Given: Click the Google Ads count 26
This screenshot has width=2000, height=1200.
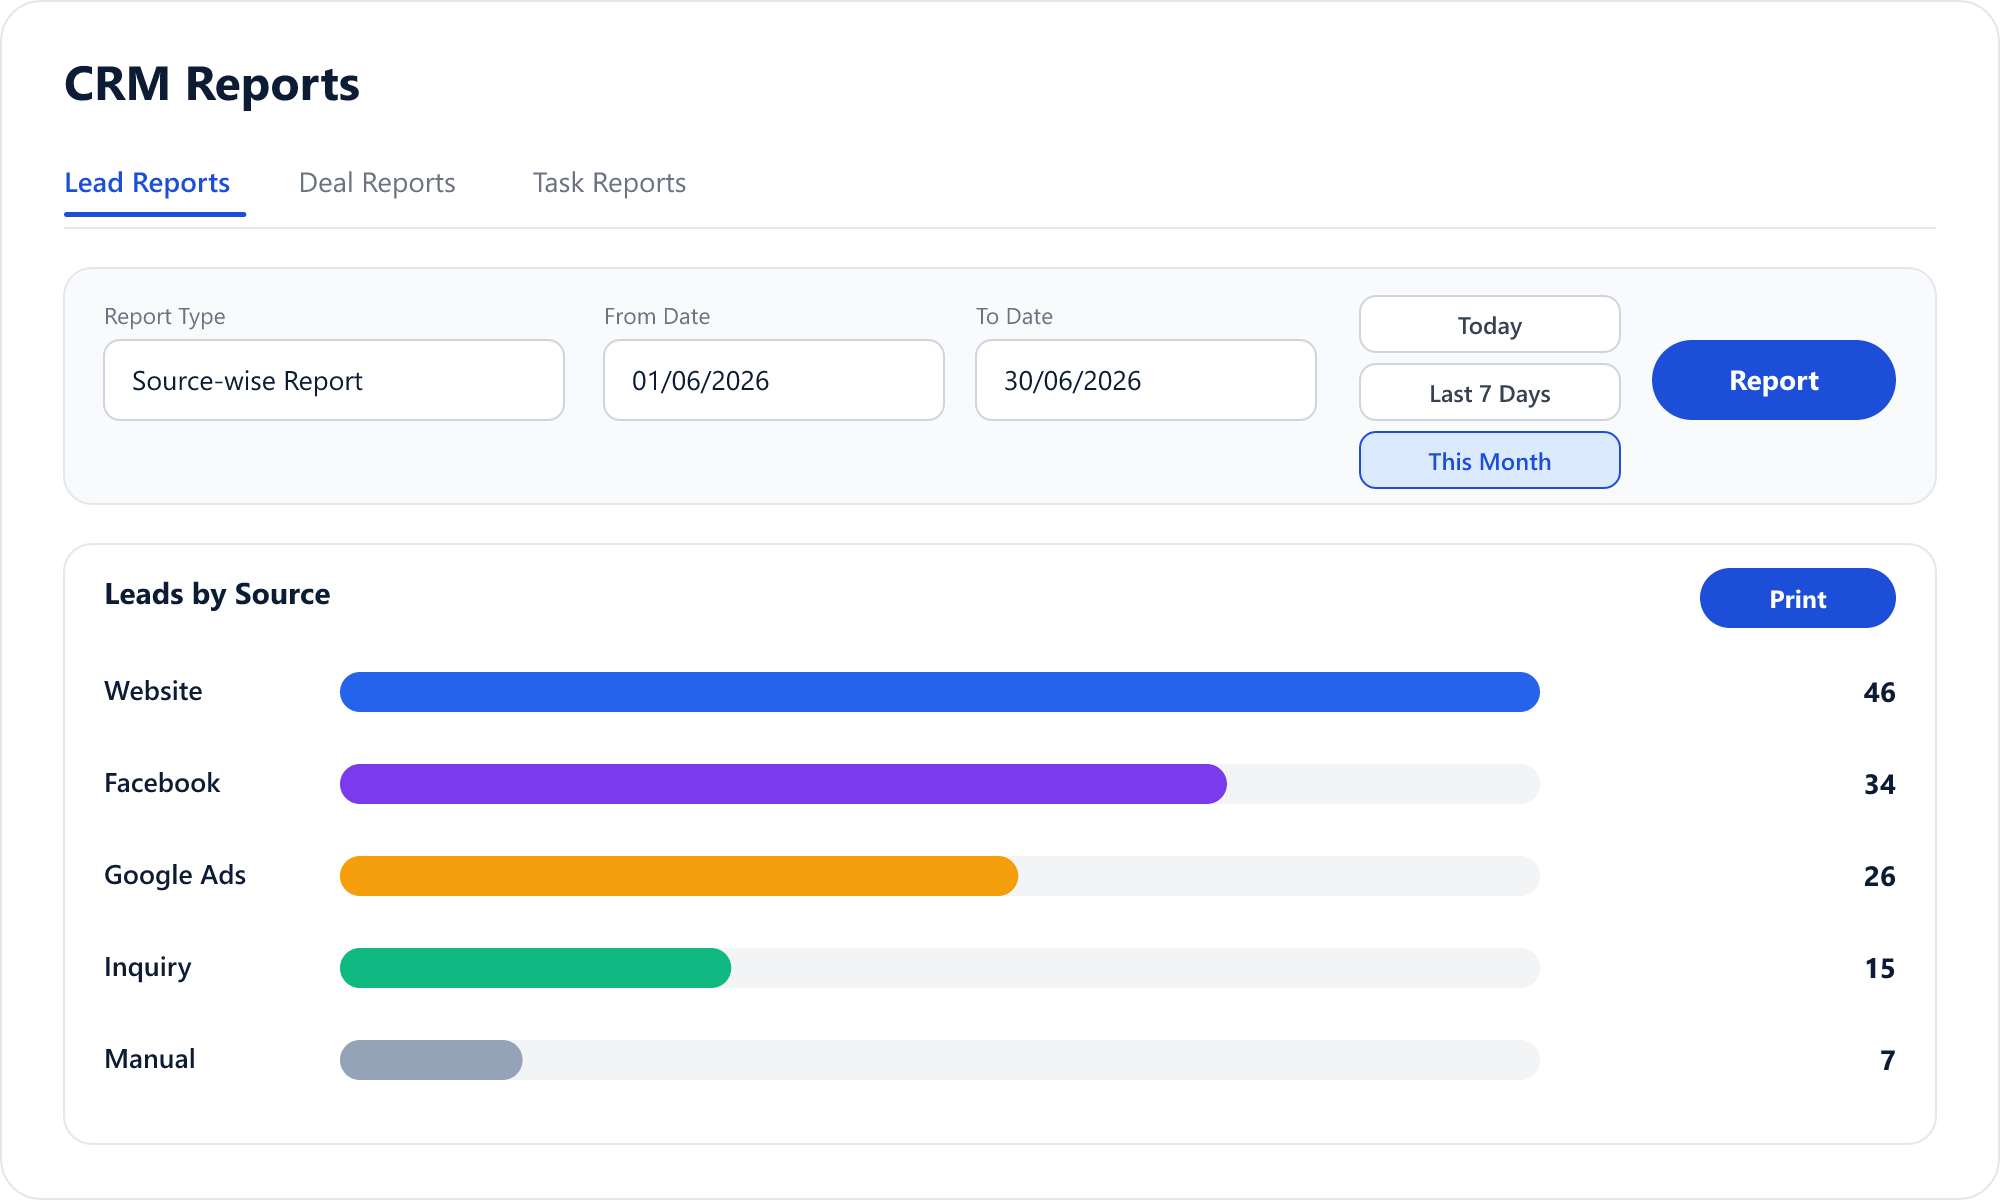Looking at the screenshot, I should pos(1880,876).
